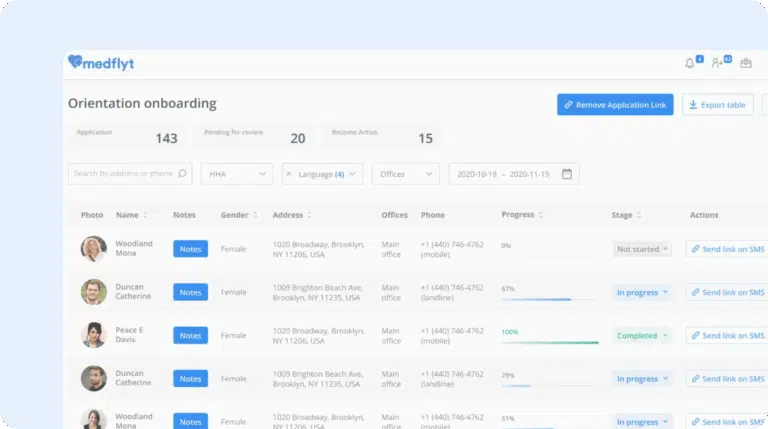Image resolution: width=768 pixels, height=429 pixels.
Task: Click Peace E Davis profile photo
Action: 94,335
